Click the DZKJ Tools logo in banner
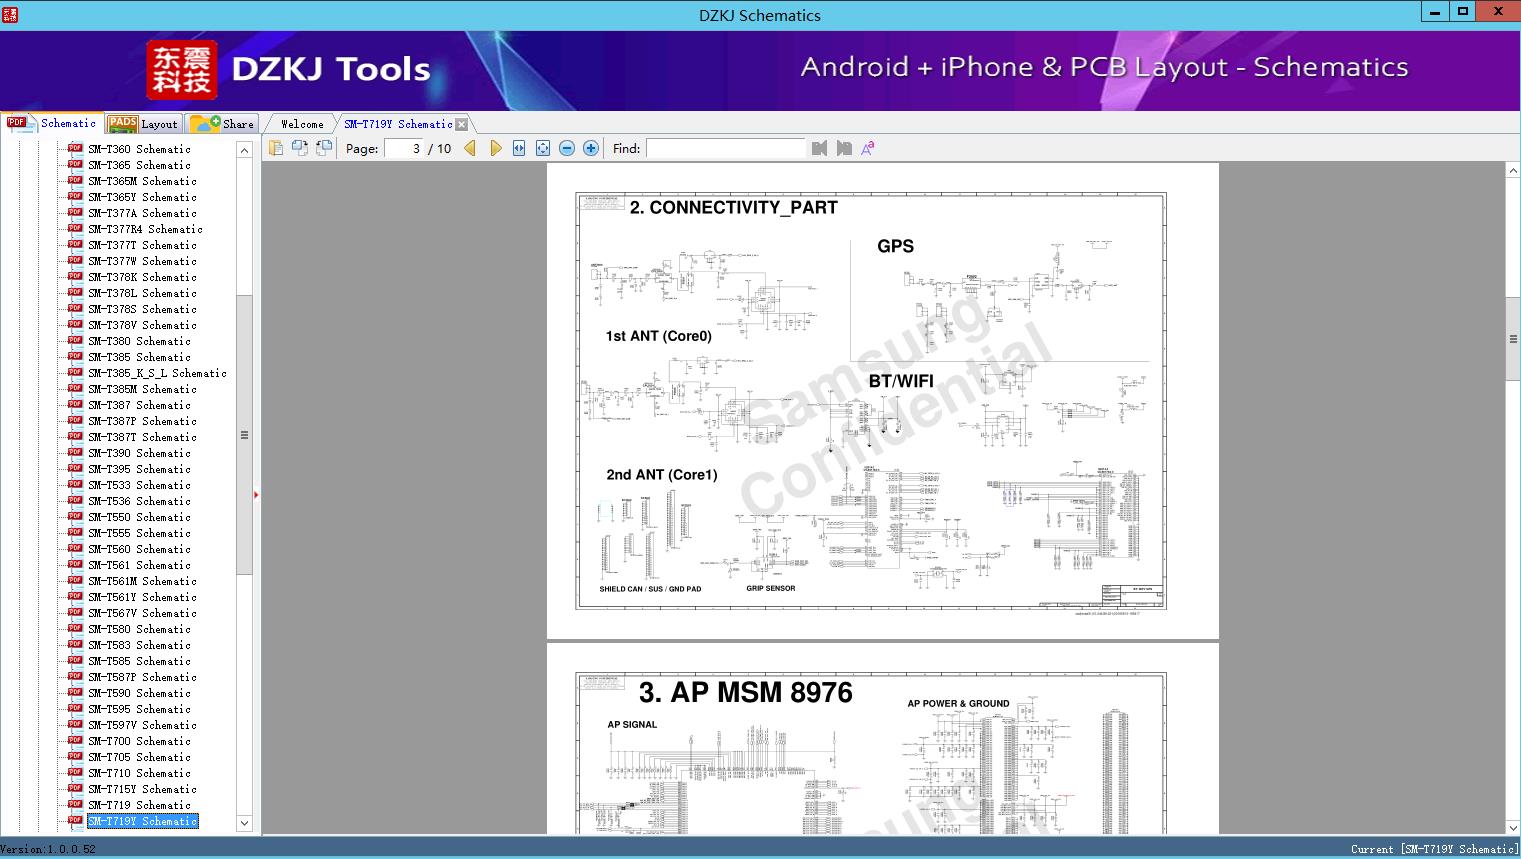This screenshot has height=859, width=1521. pos(288,69)
